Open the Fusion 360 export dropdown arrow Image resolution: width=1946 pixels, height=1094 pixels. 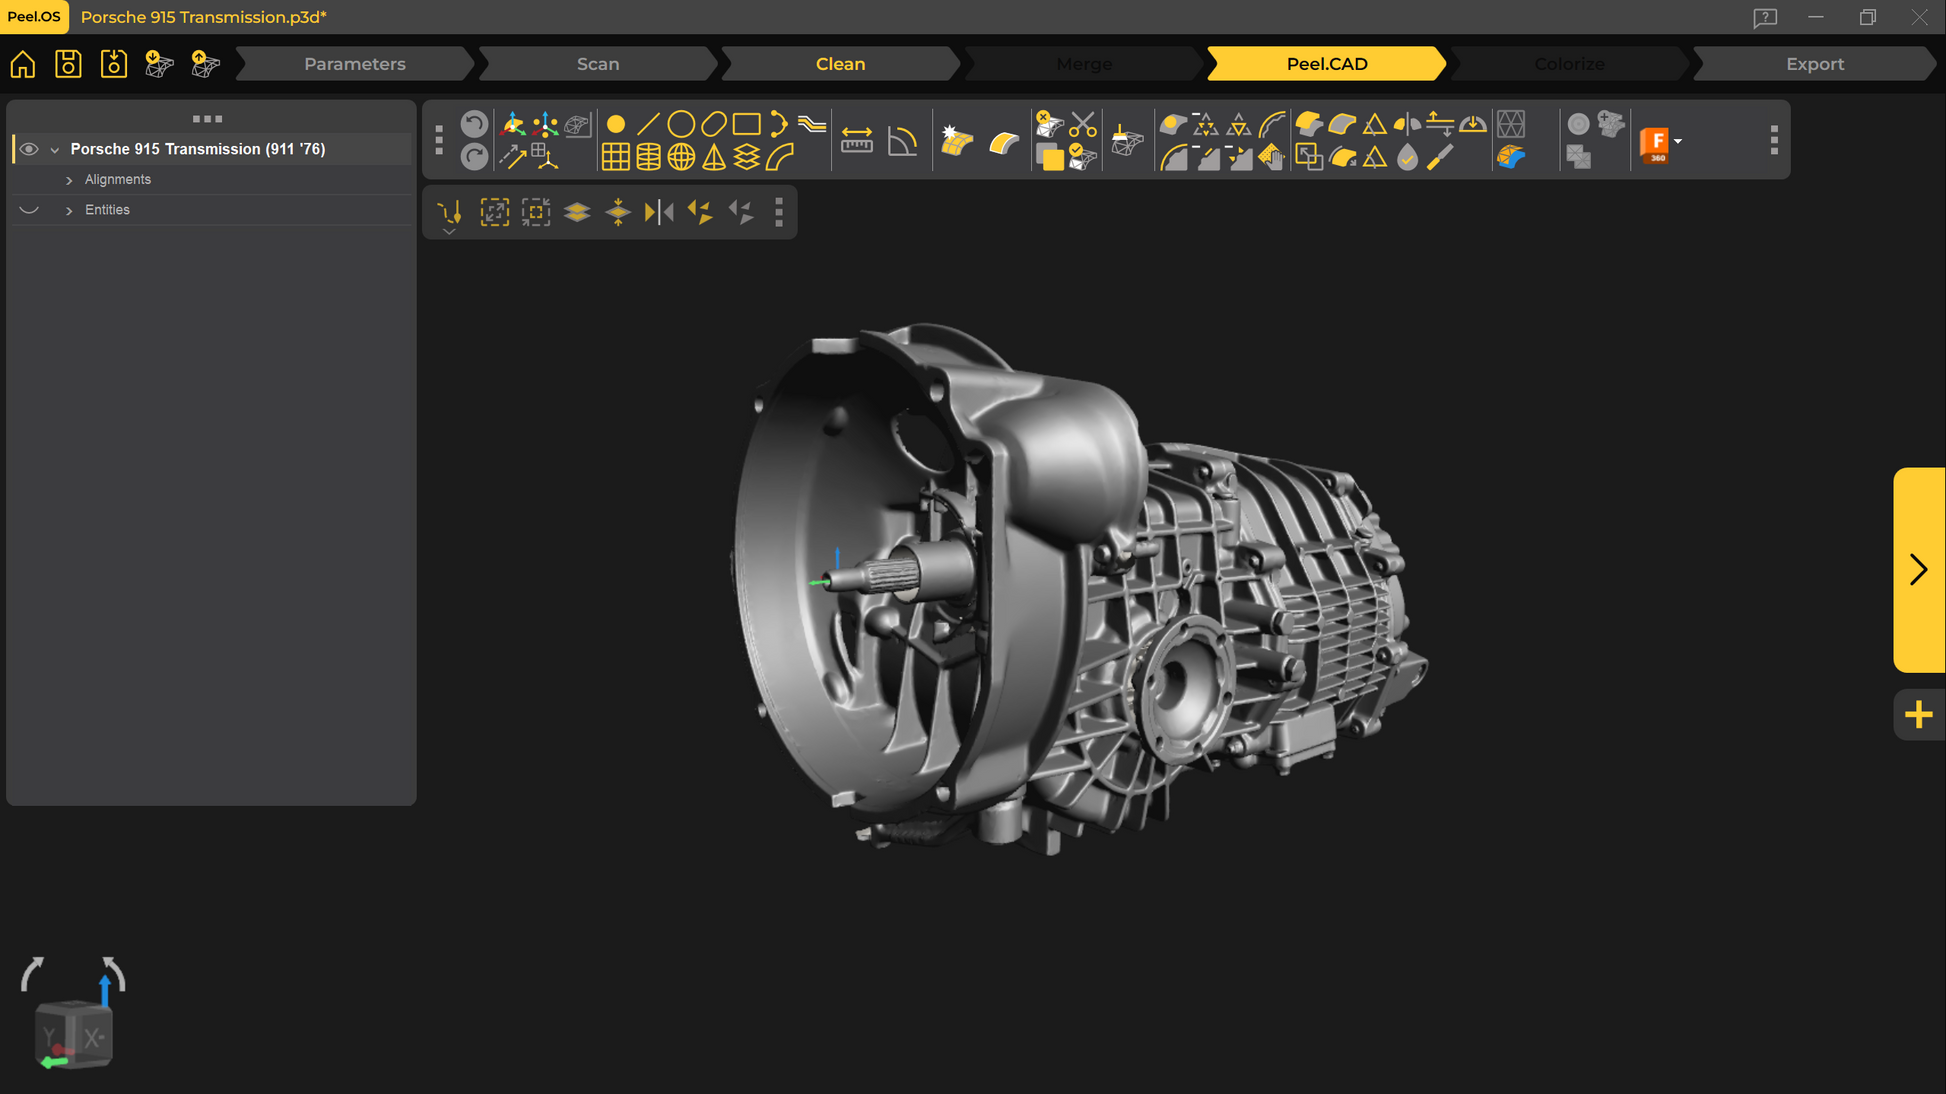pyautogui.click(x=1678, y=141)
